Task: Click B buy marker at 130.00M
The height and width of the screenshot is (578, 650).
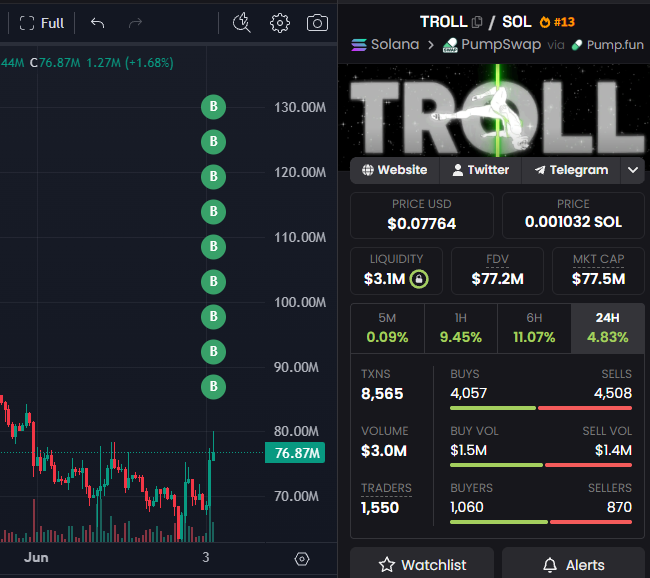Action: pyautogui.click(x=213, y=107)
